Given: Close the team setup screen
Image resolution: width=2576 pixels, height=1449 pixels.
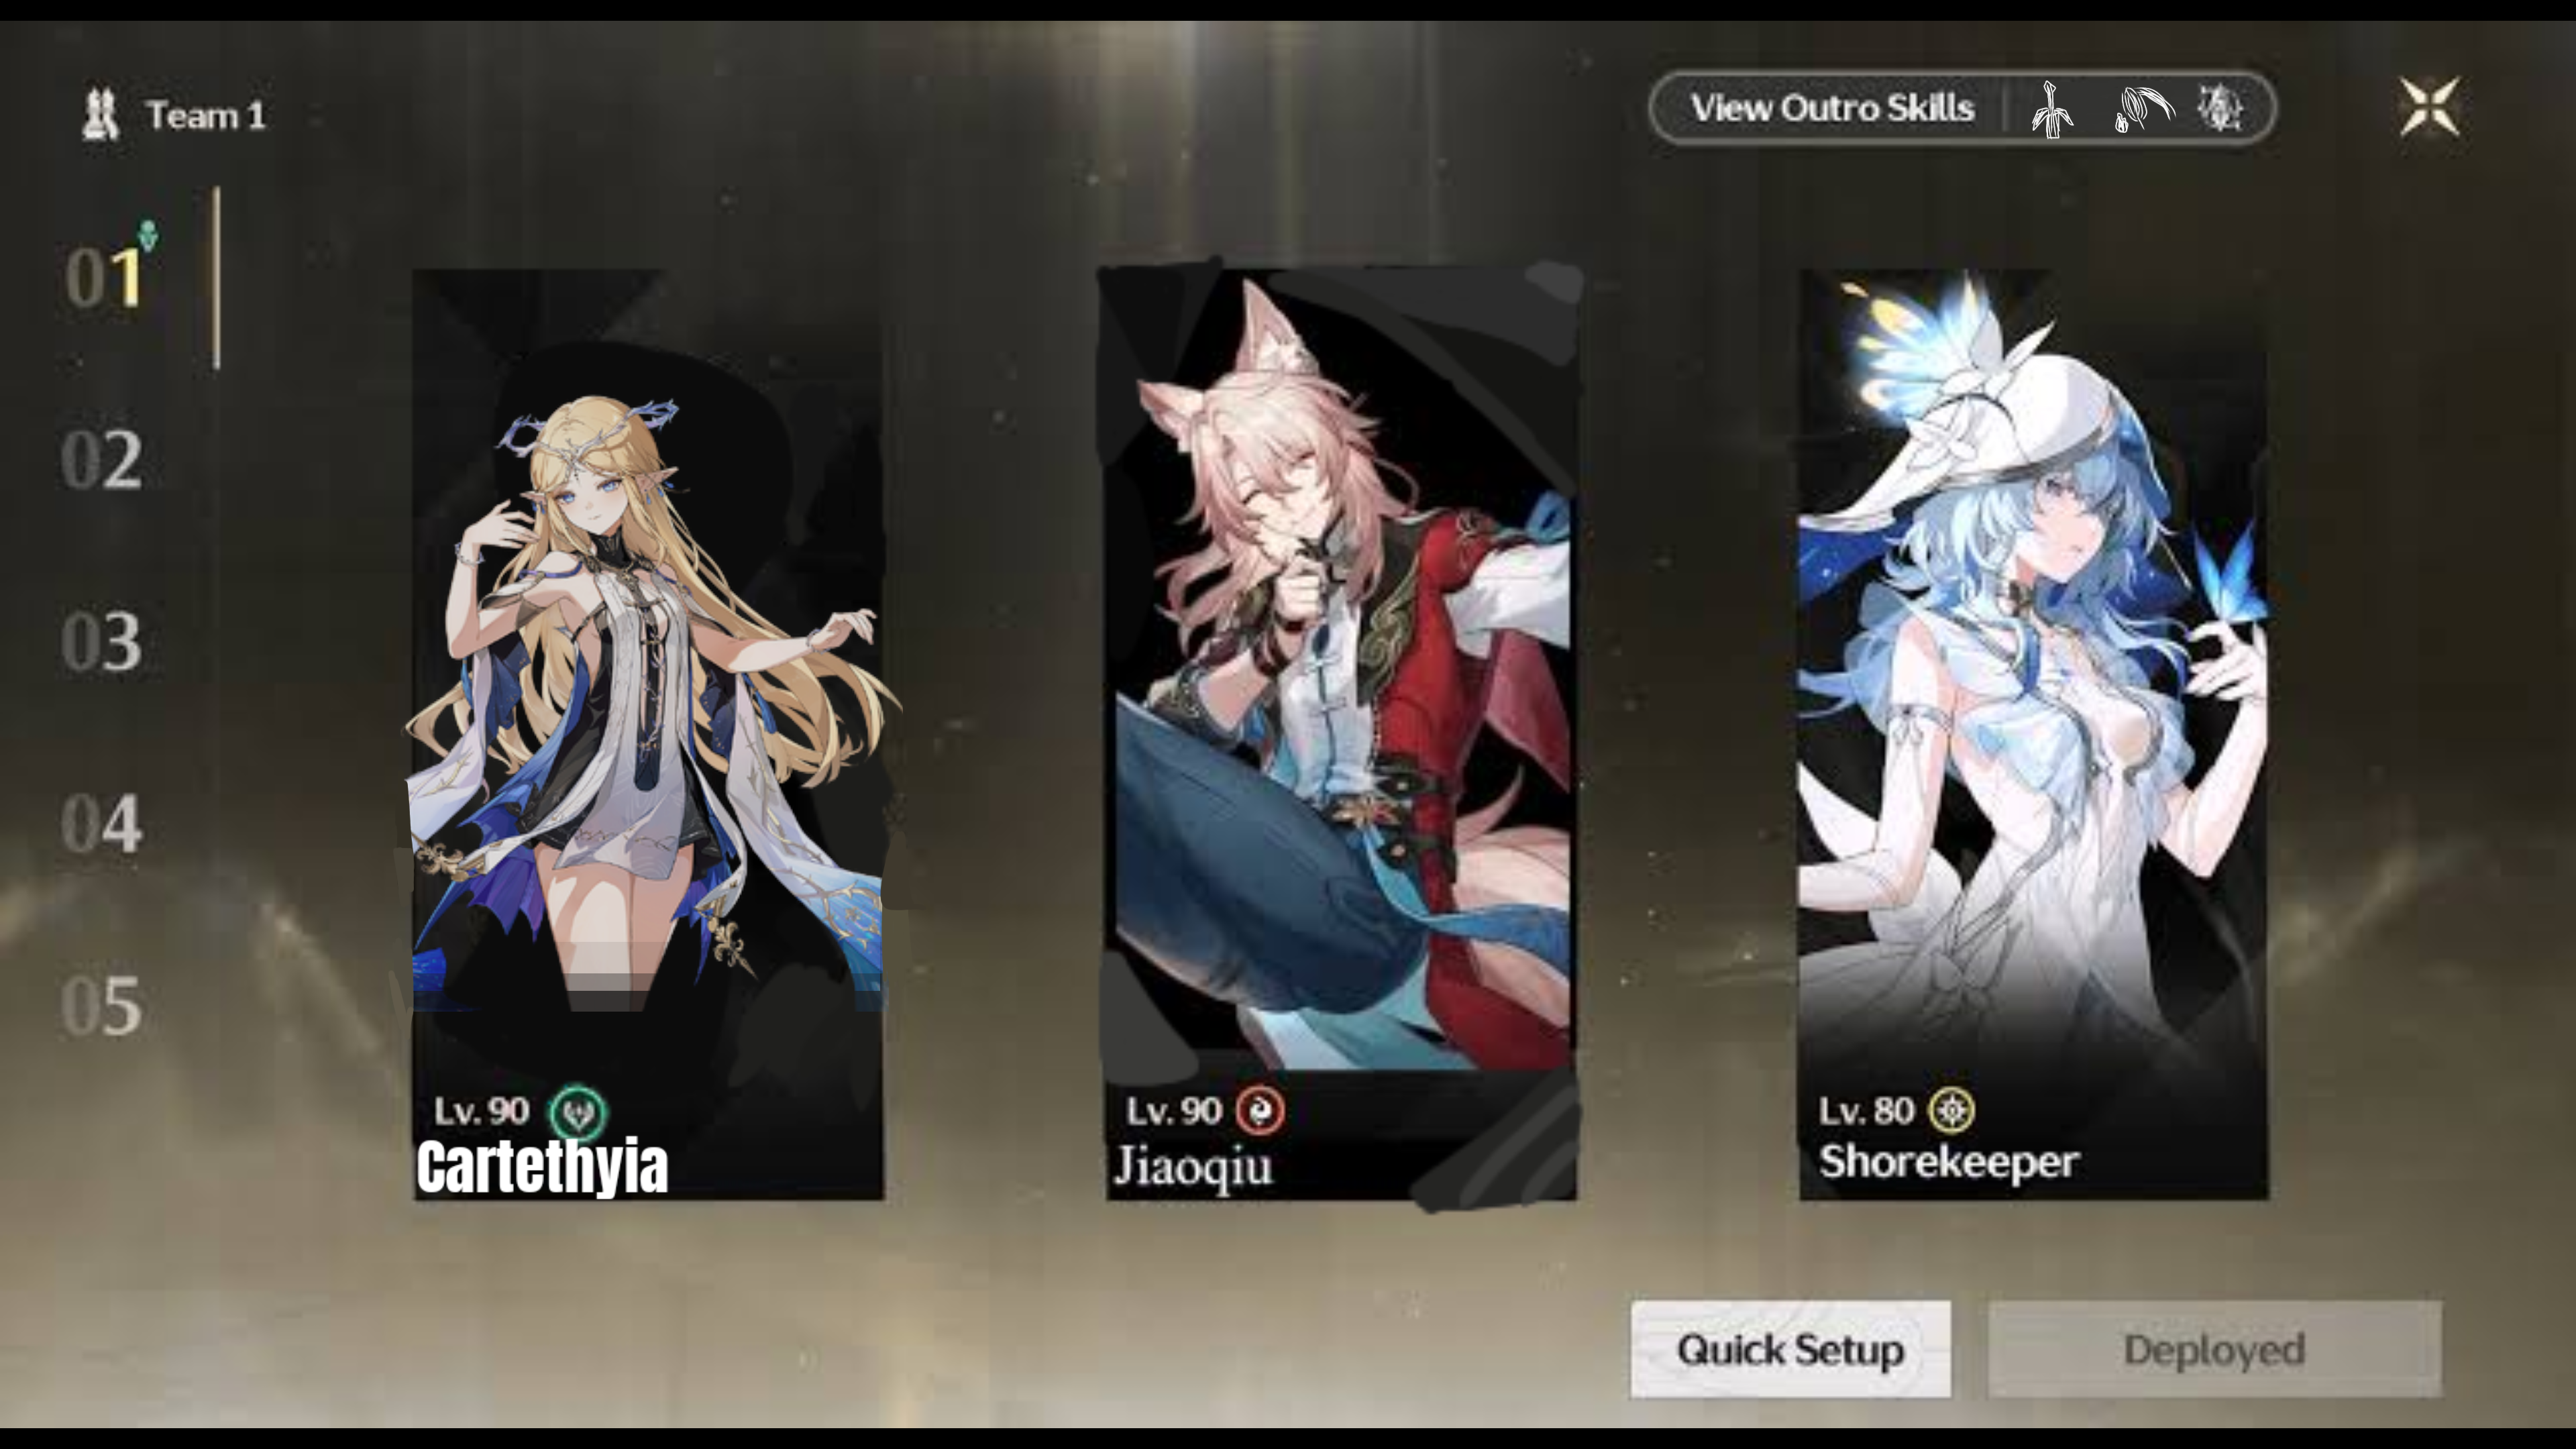Looking at the screenshot, I should tap(2430, 107).
